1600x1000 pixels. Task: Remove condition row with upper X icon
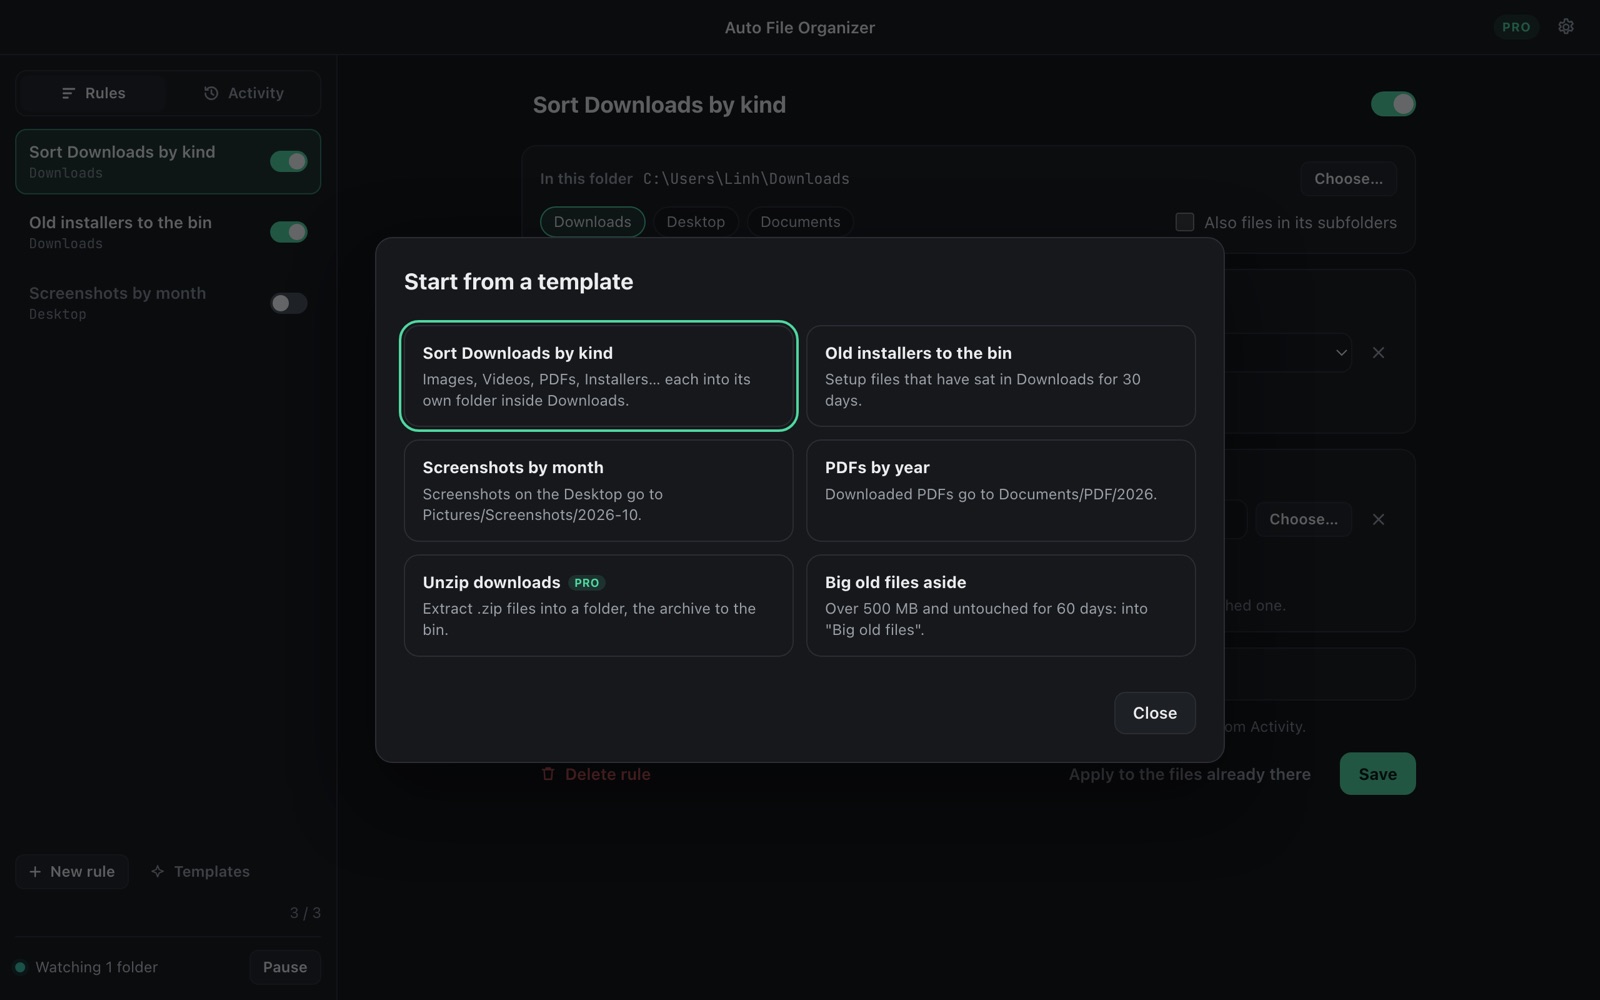(x=1378, y=352)
